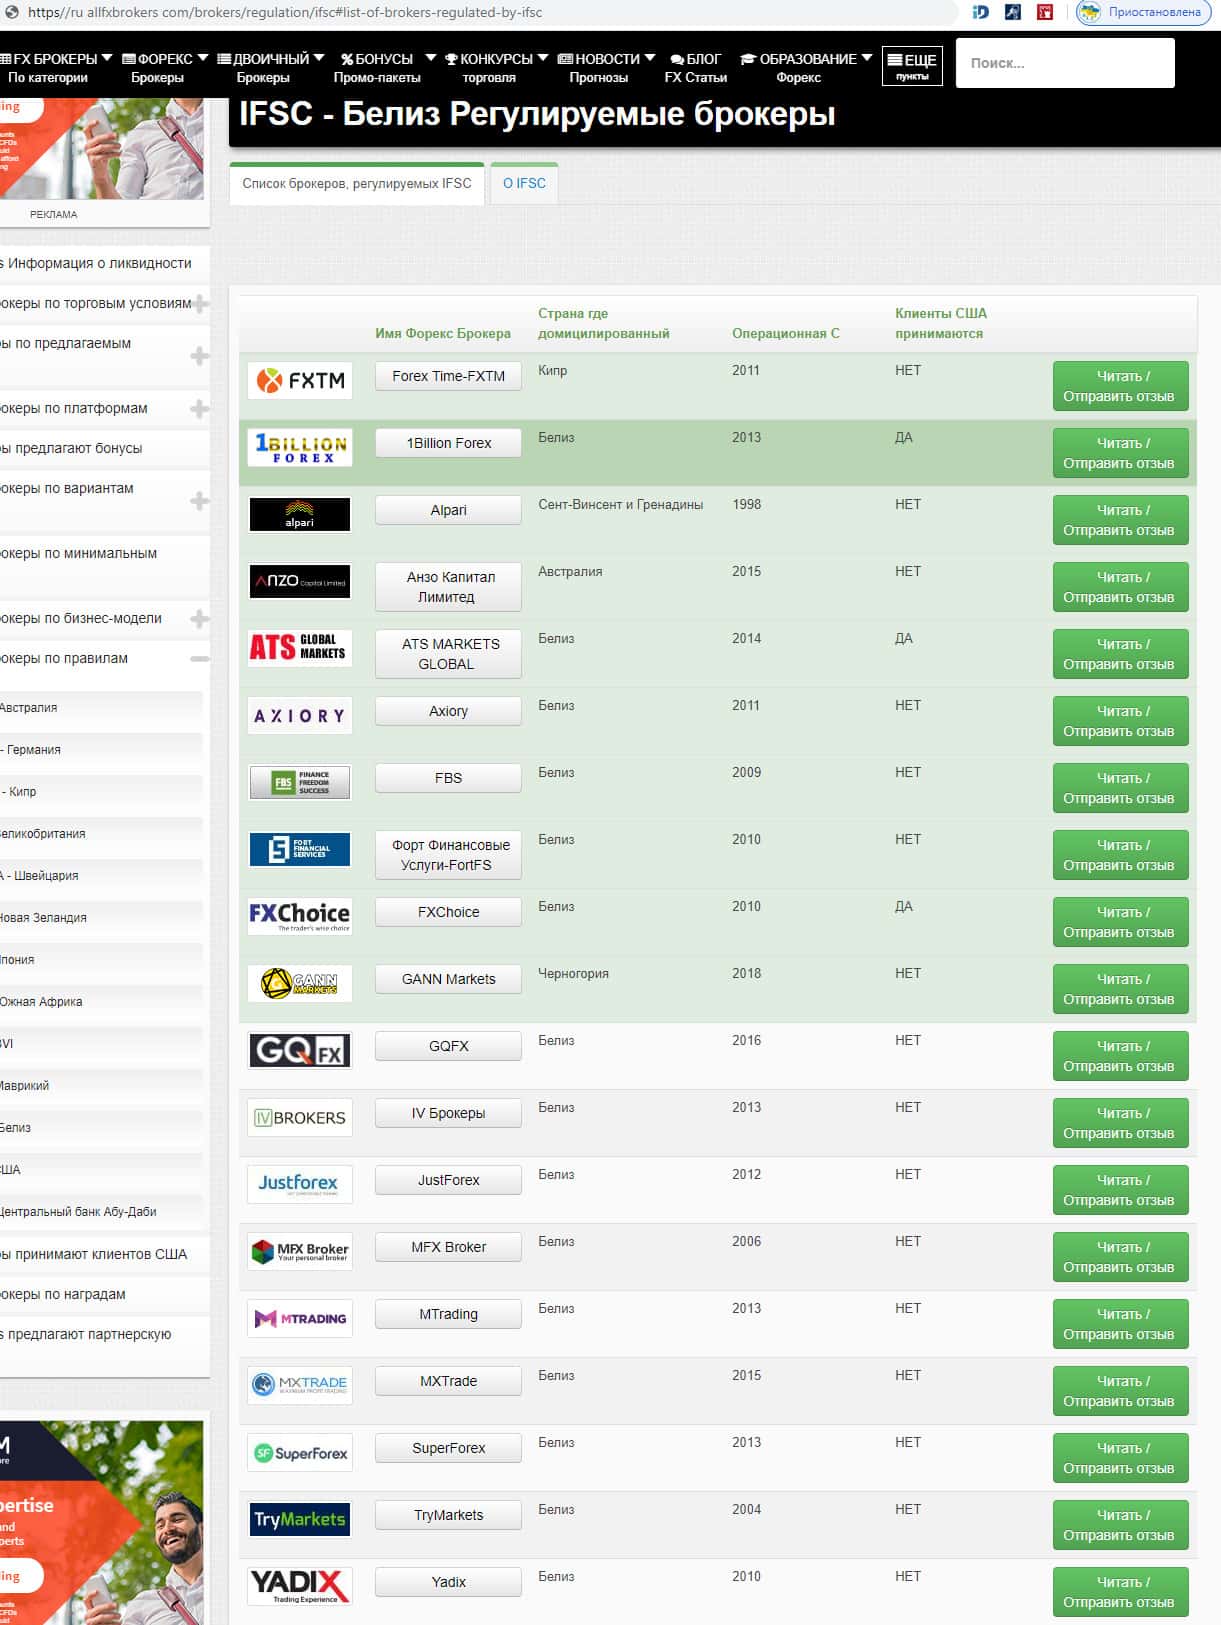This screenshot has width=1221, height=1625.
Task: Open the YADIX logo
Action: coord(299,1585)
